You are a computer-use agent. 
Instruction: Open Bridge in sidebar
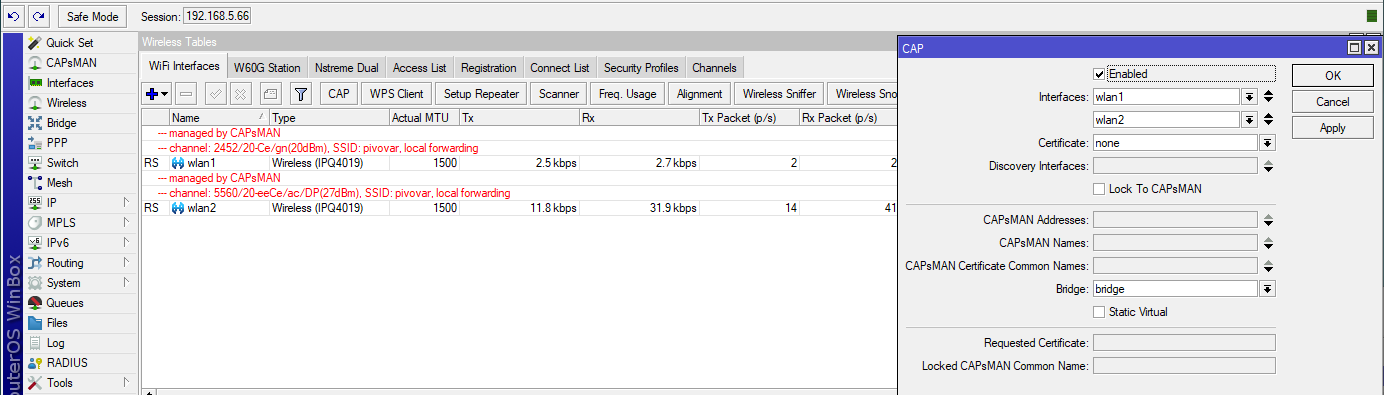[x=61, y=123]
